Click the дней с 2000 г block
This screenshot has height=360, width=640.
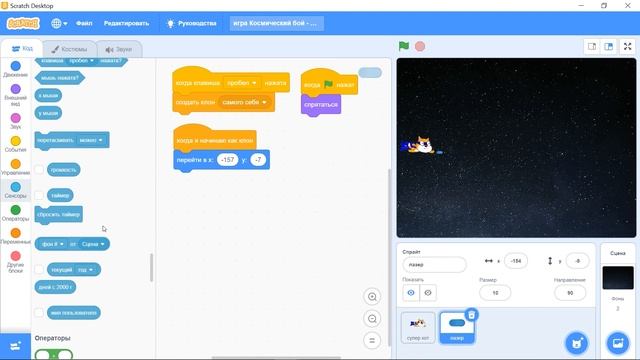[55, 287]
